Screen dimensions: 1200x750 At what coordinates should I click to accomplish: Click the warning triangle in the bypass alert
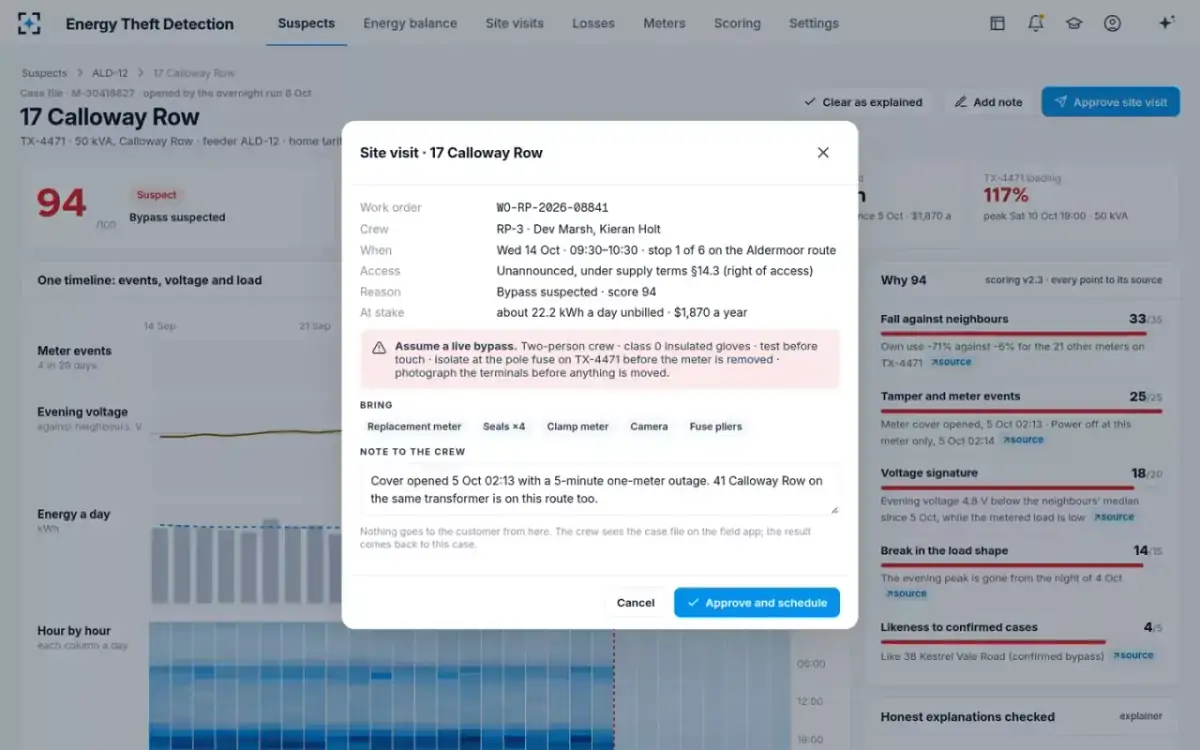(x=379, y=348)
